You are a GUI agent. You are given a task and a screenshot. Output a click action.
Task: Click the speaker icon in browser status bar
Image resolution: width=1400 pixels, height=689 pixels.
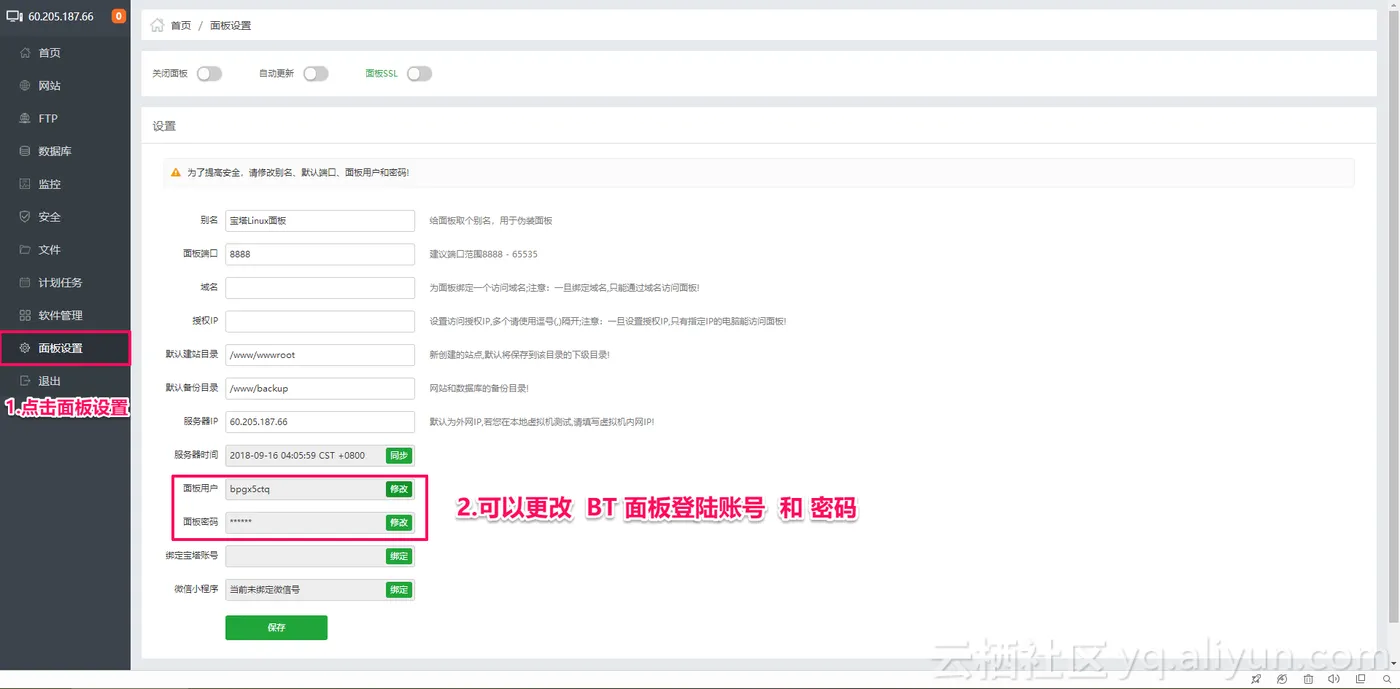click(1334, 679)
